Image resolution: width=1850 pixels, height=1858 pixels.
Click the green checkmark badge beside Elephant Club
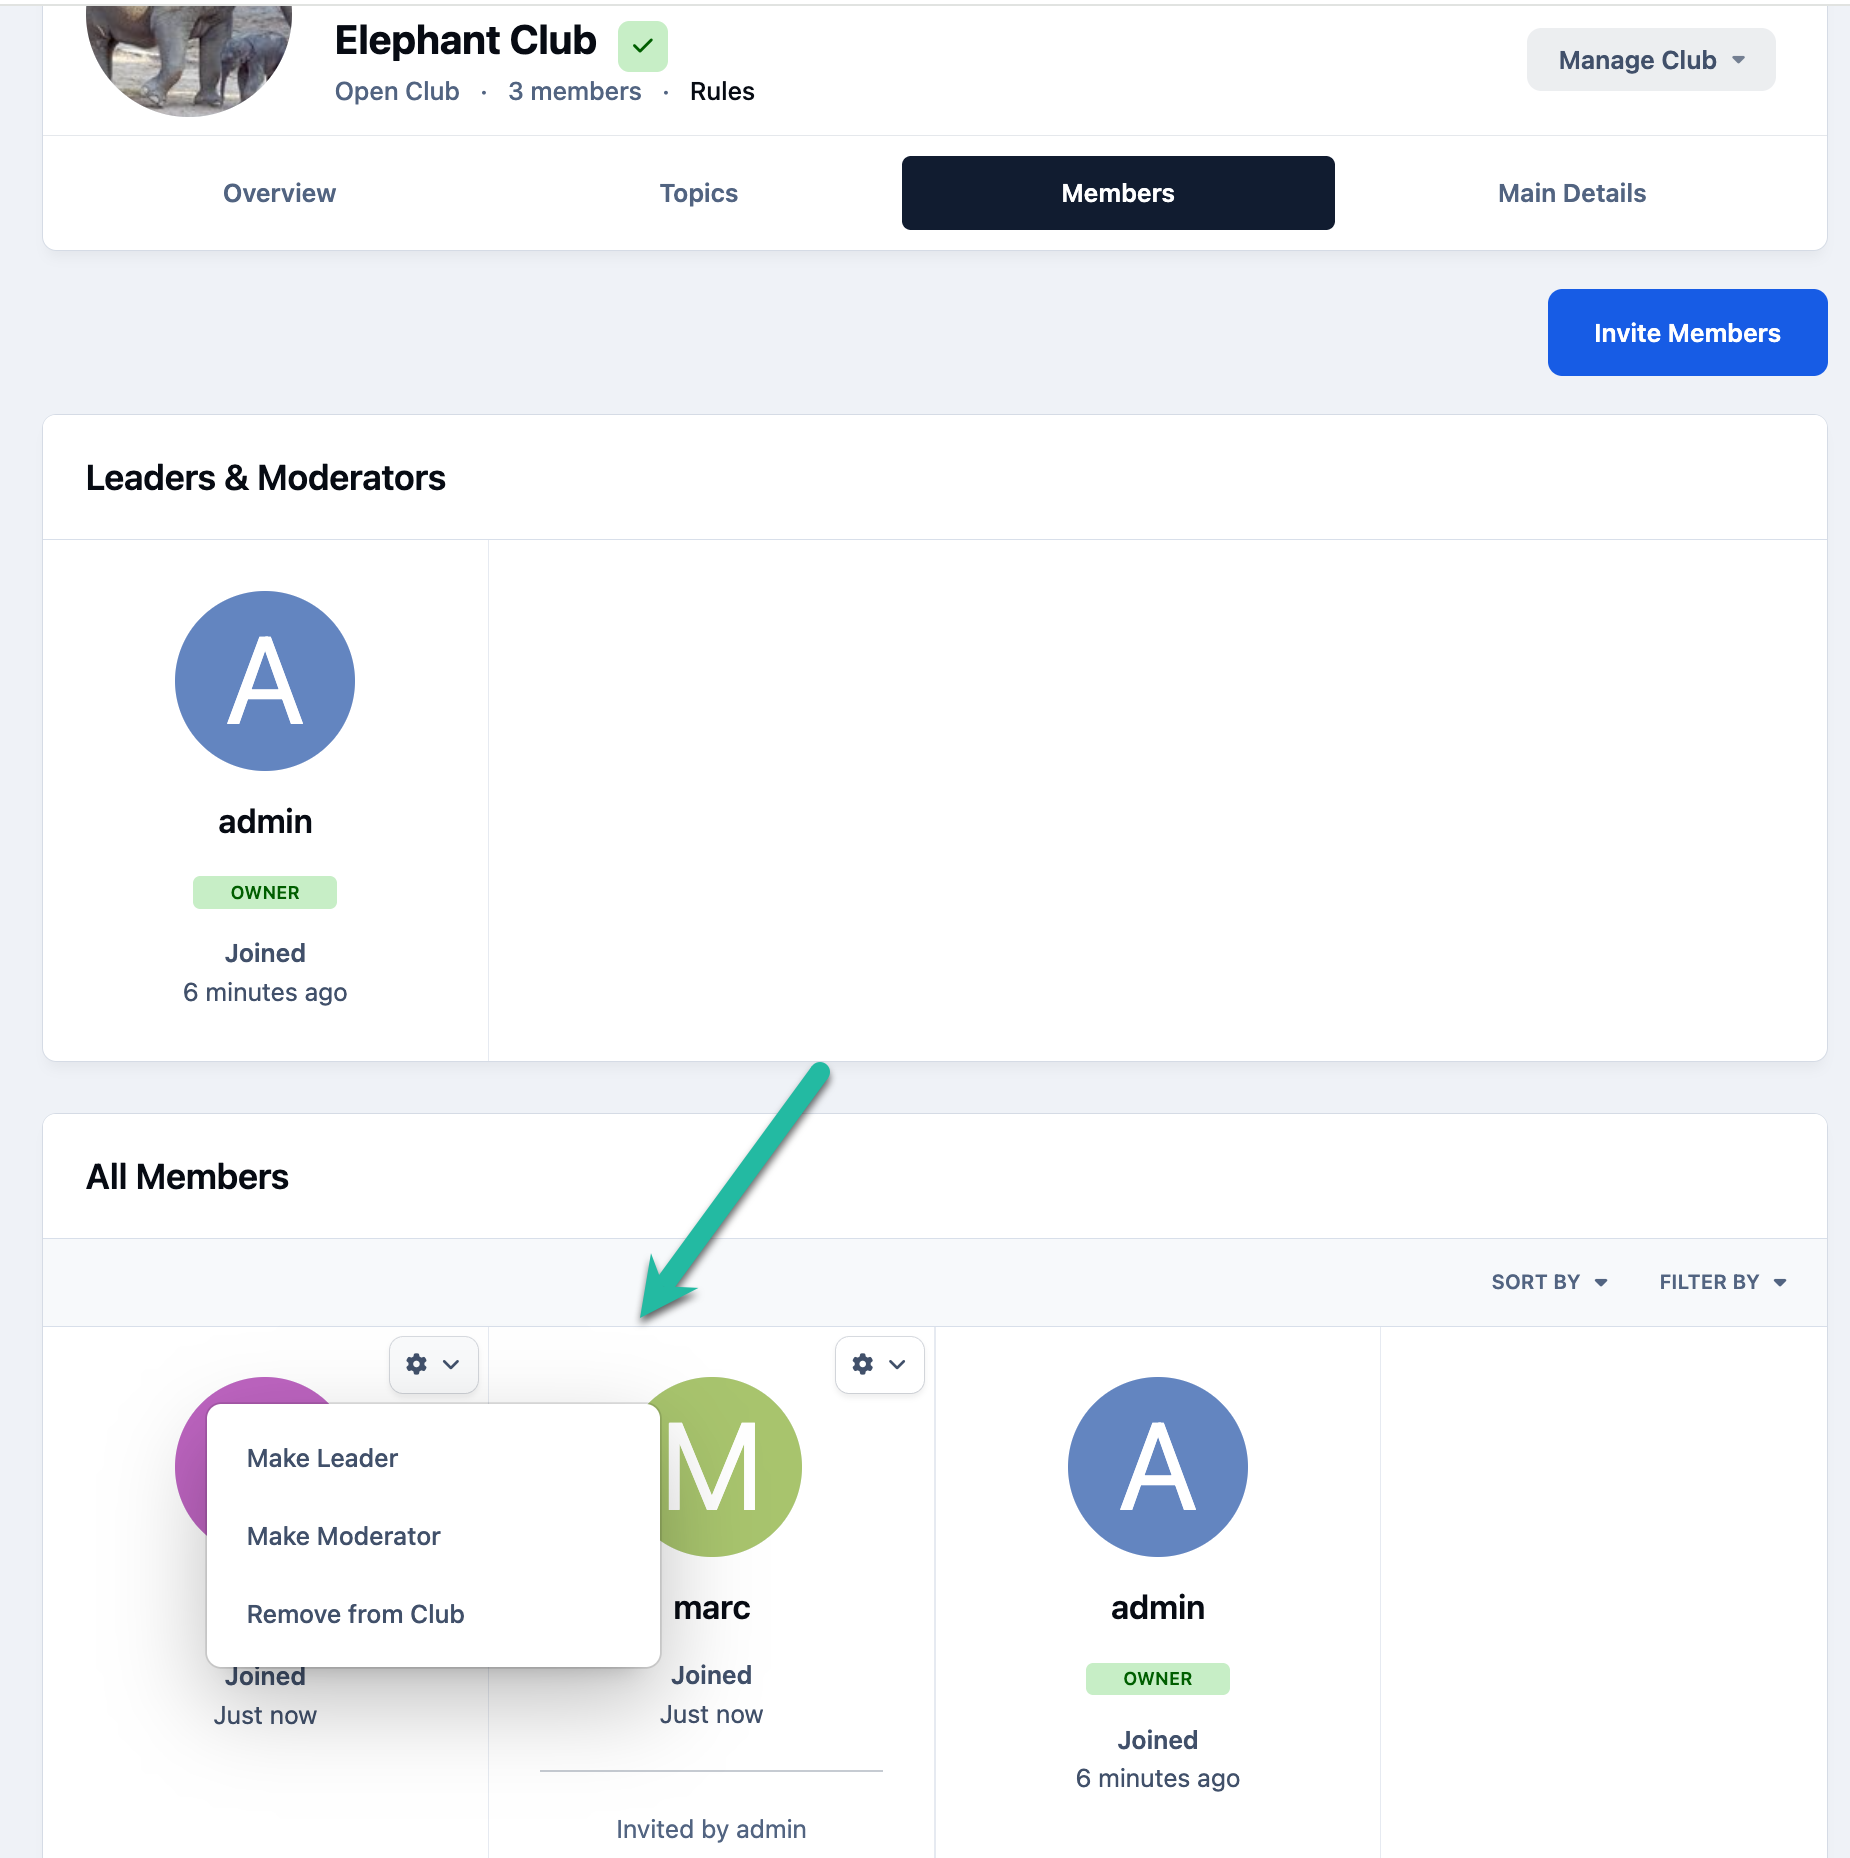click(642, 46)
